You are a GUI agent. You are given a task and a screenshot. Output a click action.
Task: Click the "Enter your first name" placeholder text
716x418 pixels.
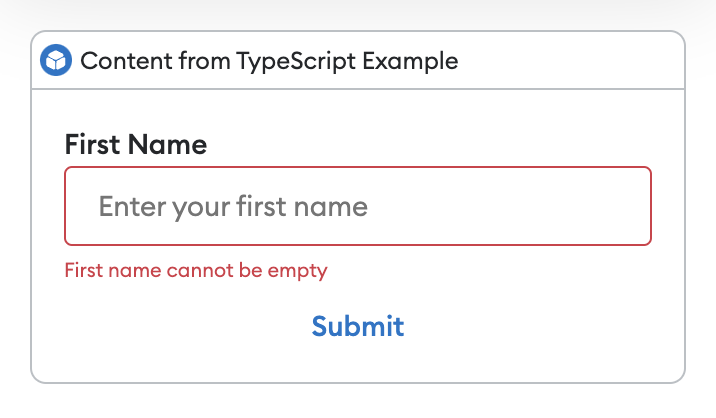click(x=233, y=207)
